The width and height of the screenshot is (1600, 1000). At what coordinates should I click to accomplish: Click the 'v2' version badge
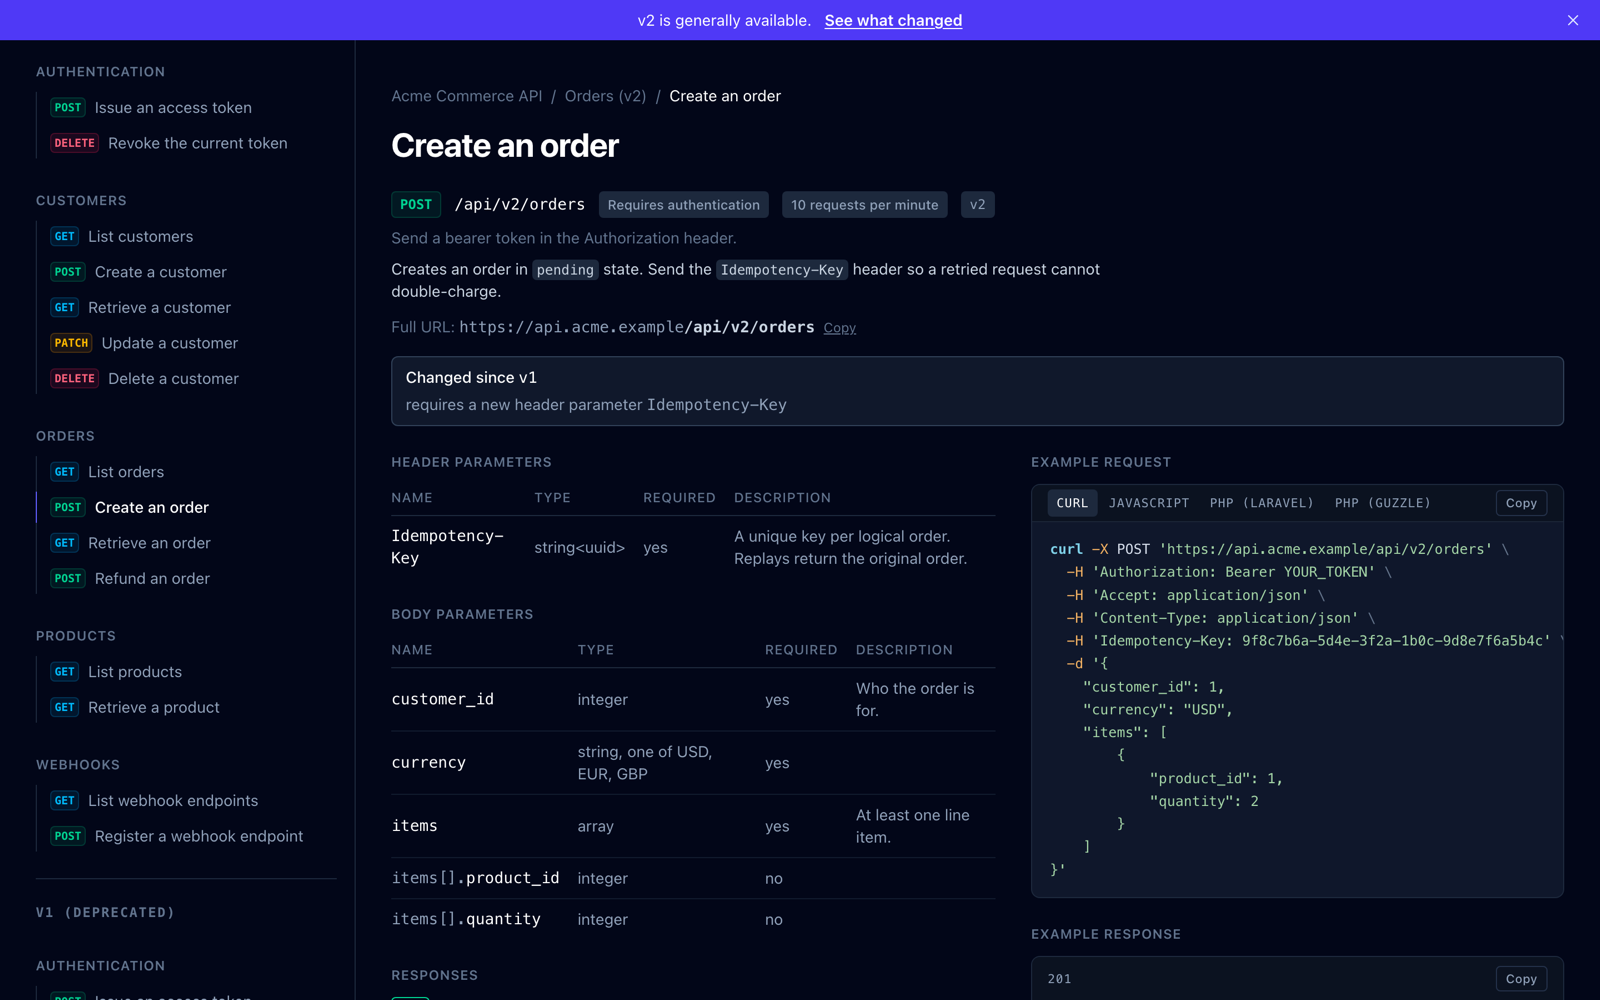pyautogui.click(x=977, y=205)
